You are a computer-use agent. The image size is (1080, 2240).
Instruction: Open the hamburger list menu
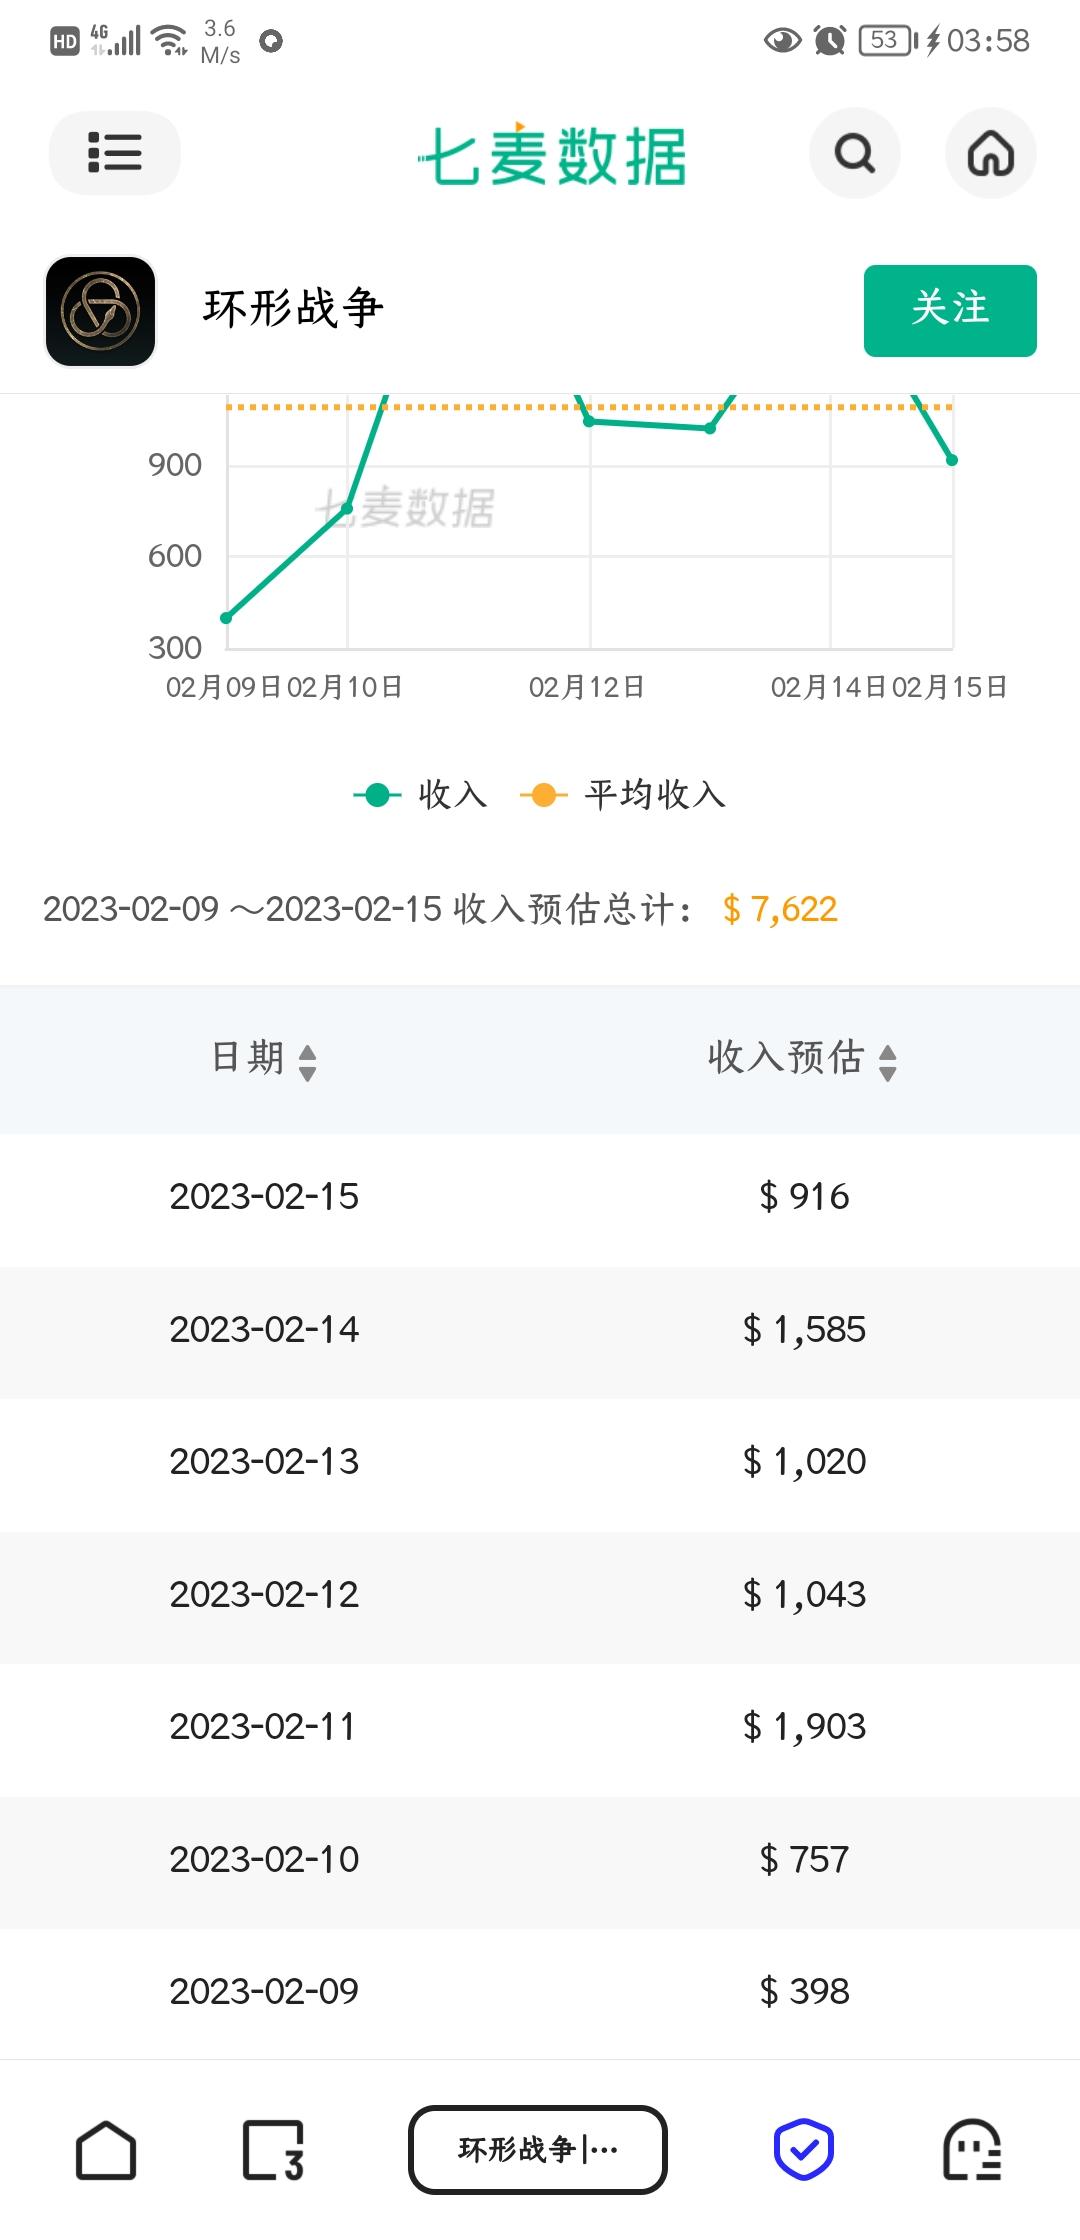click(114, 153)
